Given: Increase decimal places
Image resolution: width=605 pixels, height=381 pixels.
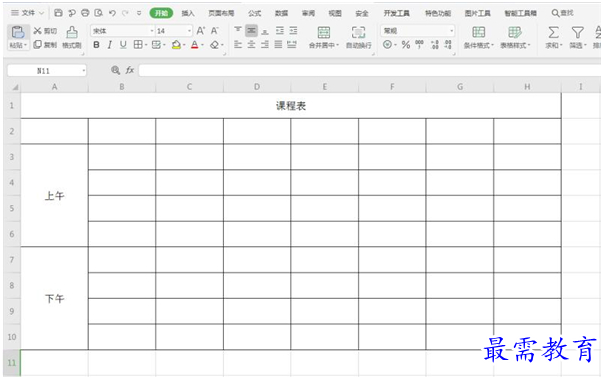Looking at the screenshot, I should tap(434, 45).
